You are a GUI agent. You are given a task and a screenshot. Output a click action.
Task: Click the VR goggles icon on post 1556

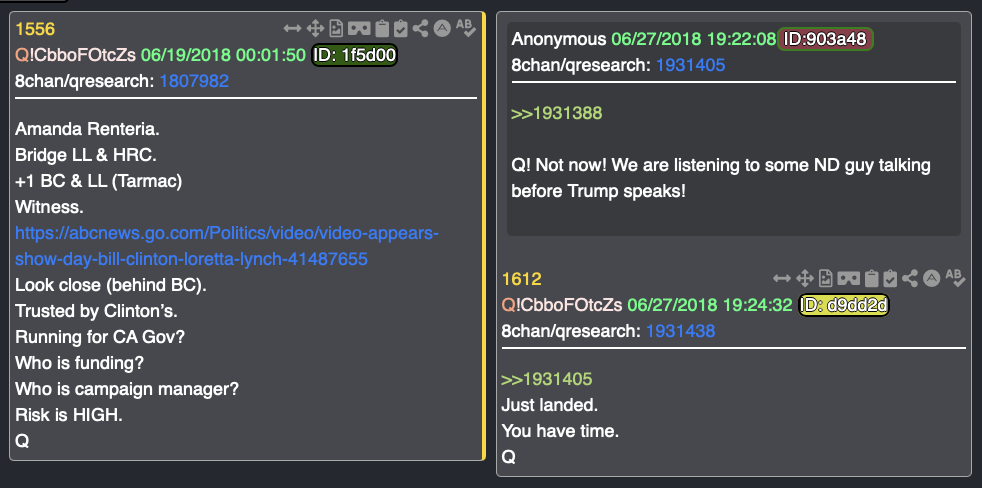(359, 28)
